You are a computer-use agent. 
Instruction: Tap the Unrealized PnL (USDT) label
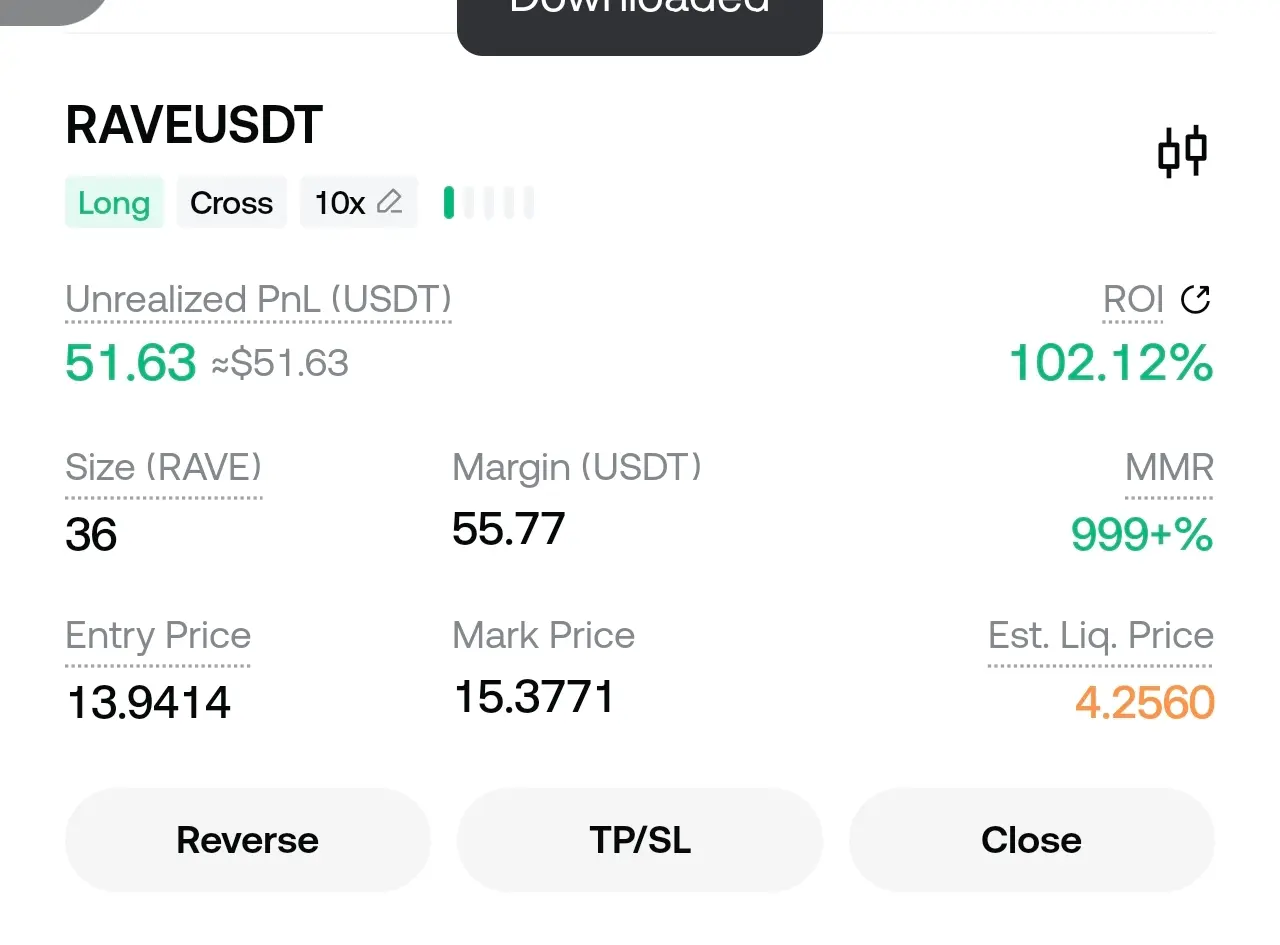point(258,299)
